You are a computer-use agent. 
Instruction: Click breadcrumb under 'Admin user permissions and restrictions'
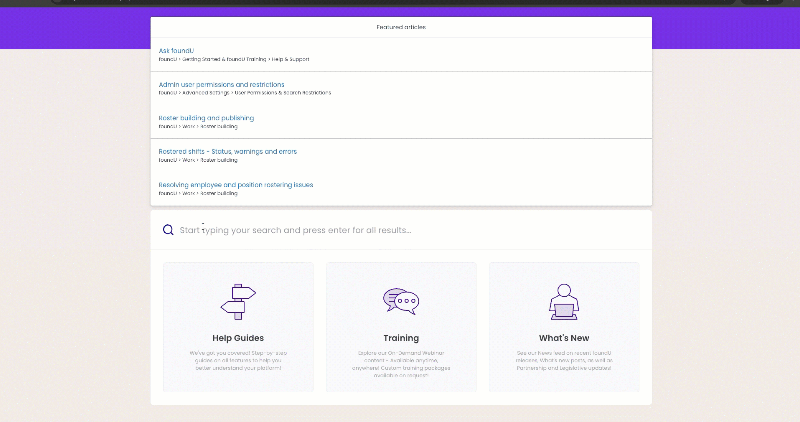click(244, 93)
